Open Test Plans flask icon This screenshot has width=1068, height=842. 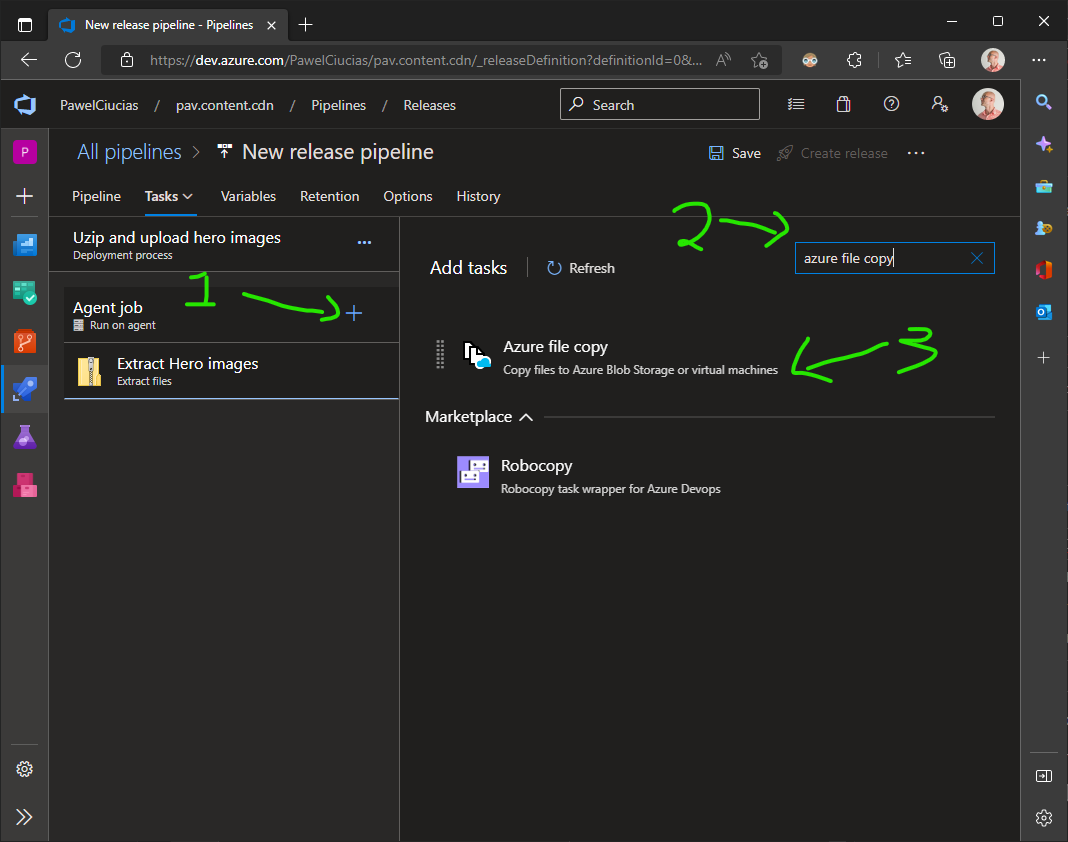click(25, 437)
